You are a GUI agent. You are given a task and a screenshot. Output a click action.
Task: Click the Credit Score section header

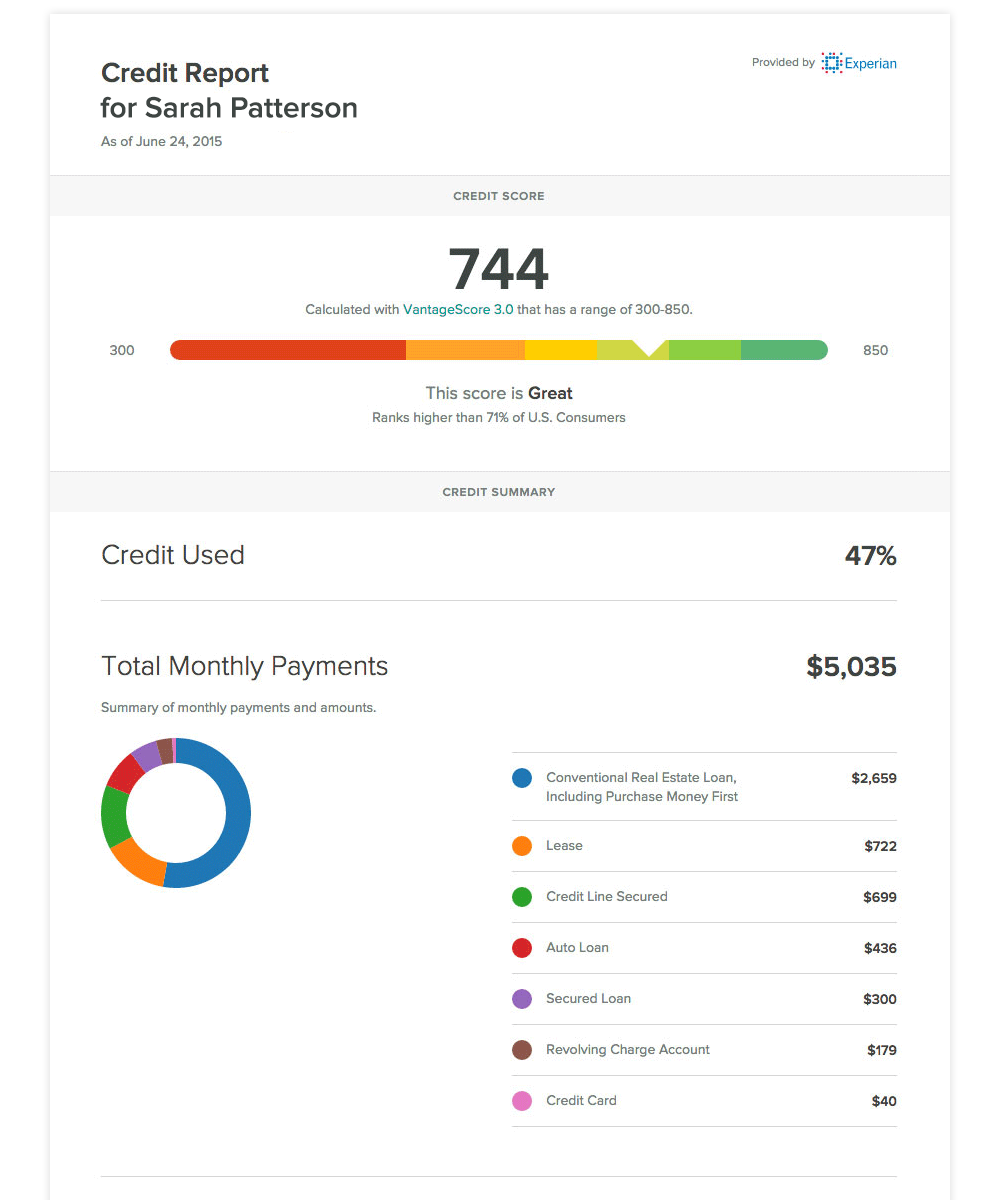click(x=499, y=196)
